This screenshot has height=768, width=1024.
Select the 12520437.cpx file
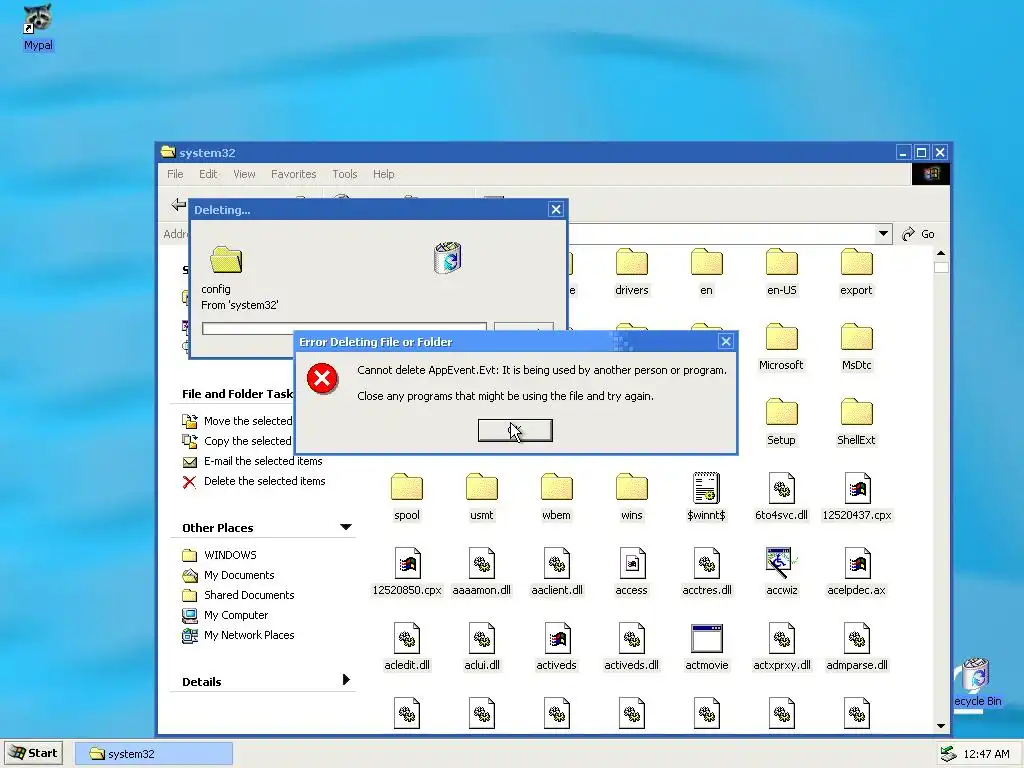point(857,498)
